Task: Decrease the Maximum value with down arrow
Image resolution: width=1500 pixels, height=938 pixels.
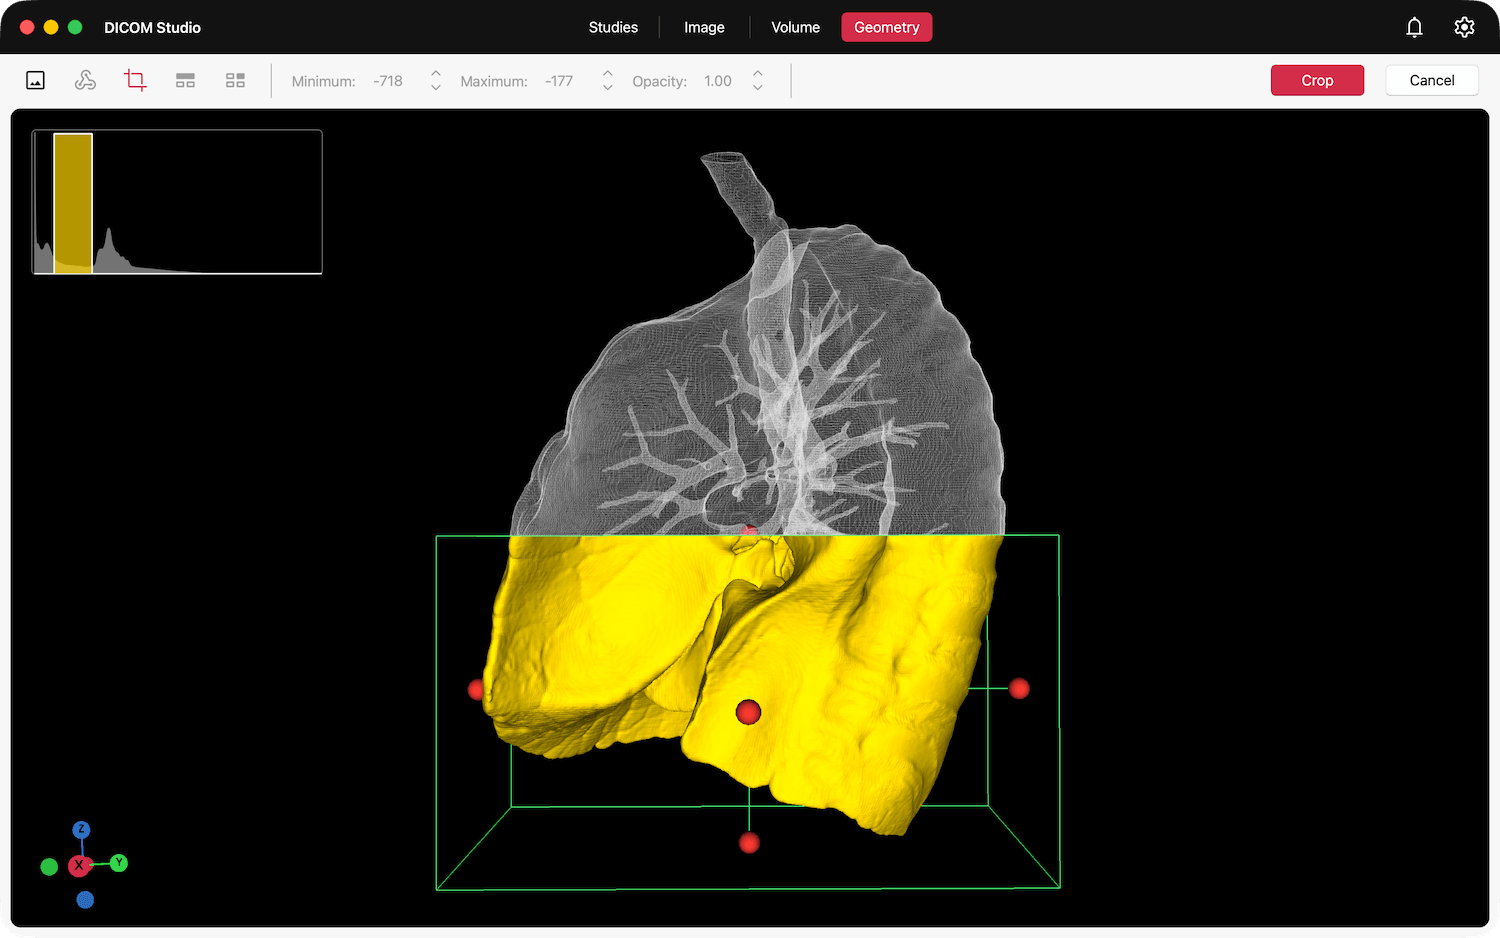Action: (x=607, y=88)
